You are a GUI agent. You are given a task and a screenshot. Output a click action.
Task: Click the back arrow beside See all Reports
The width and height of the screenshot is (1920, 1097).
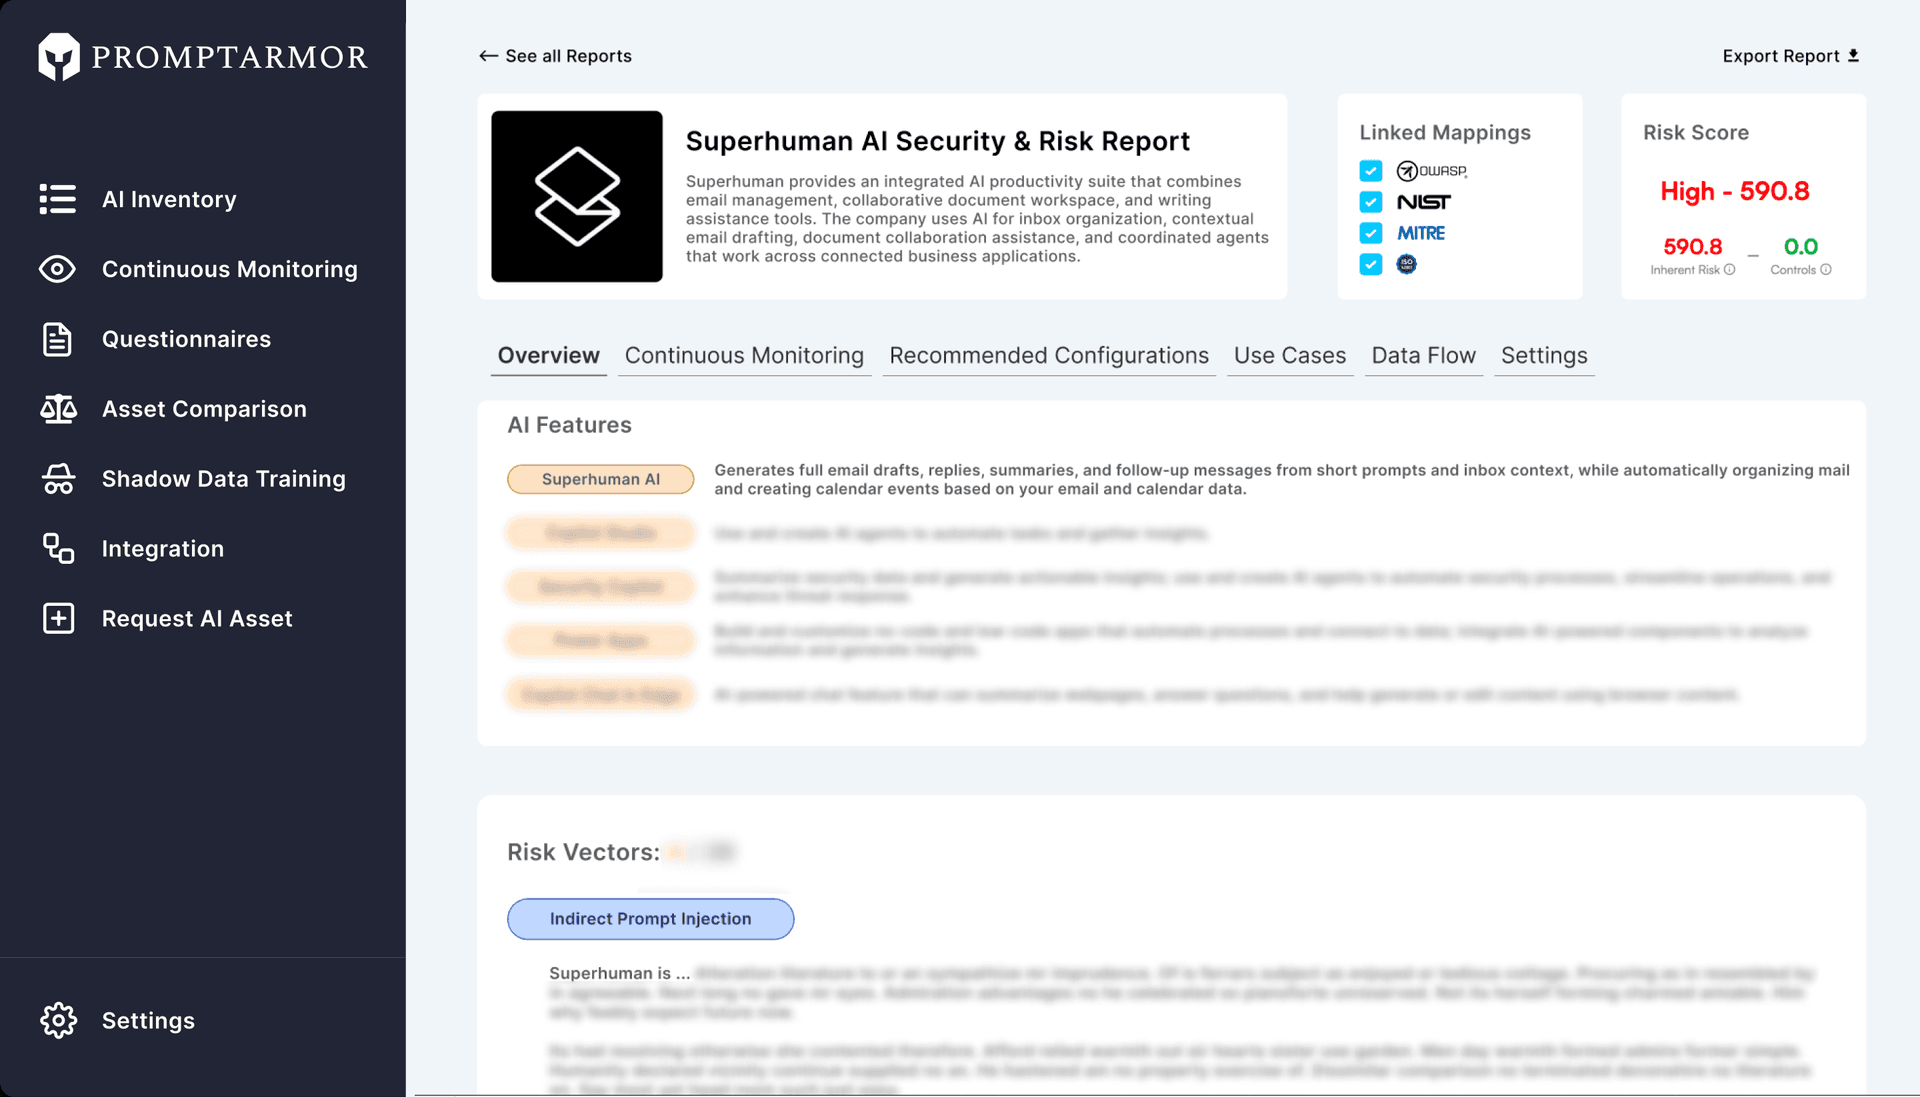(x=488, y=56)
